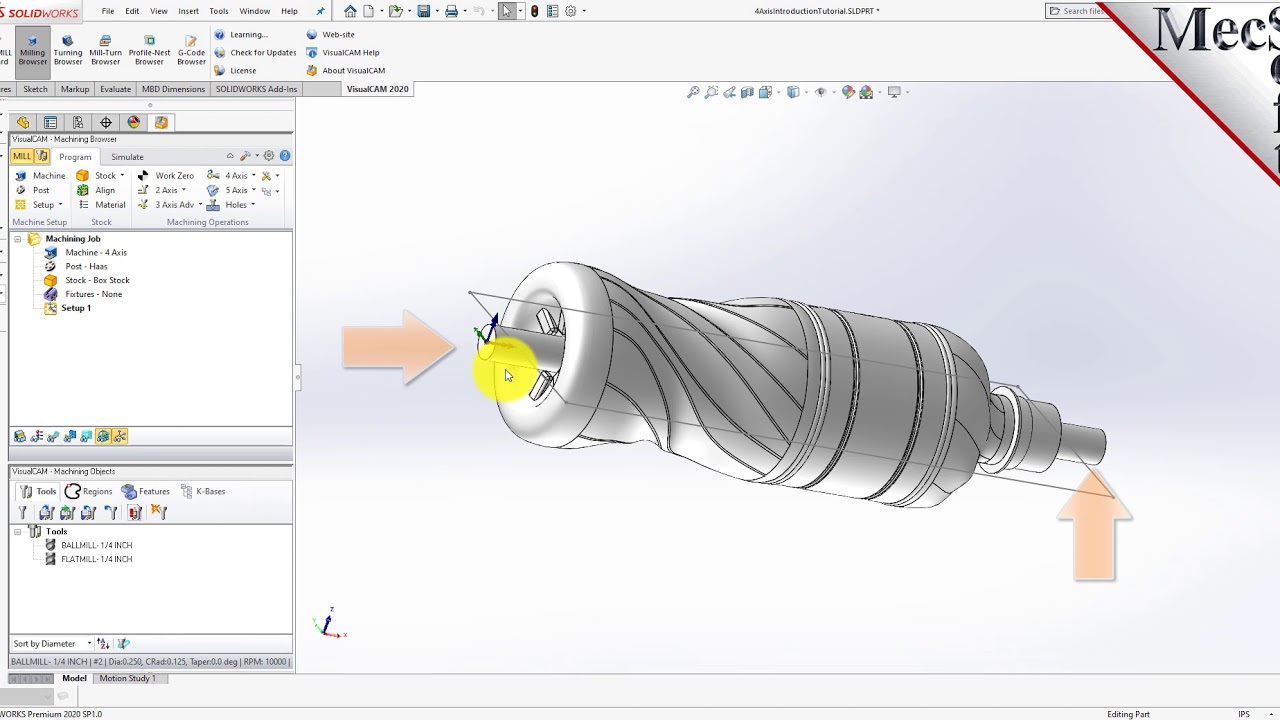Viewport: 1280px width, 720px height.
Task: Open the 2 Axis operations dropdown
Action: click(x=161, y=190)
